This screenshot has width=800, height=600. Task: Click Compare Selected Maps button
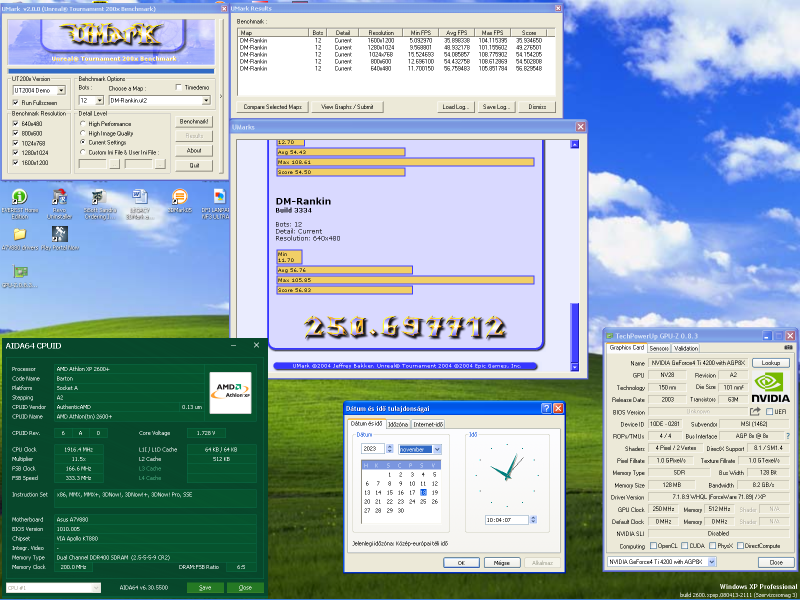pyautogui.click(x=272, y=107)
